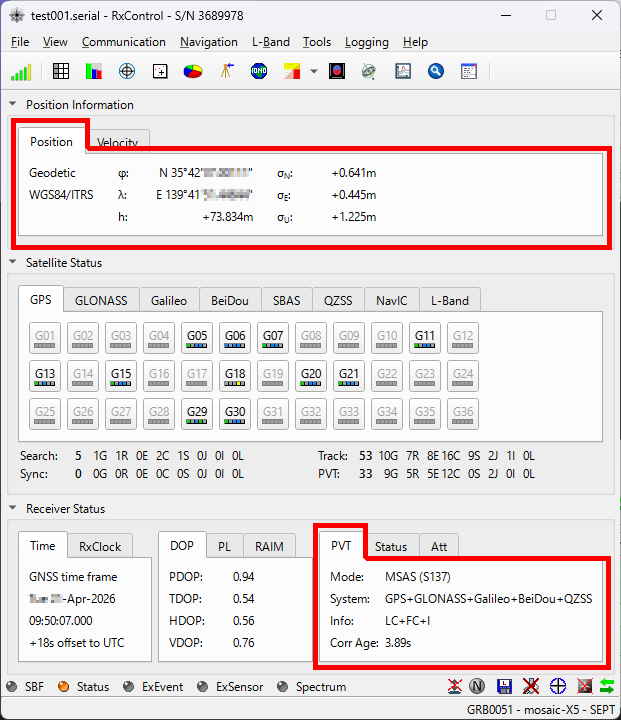Open the pie chart view icon
621x720 pixels.
click(193, 71)
